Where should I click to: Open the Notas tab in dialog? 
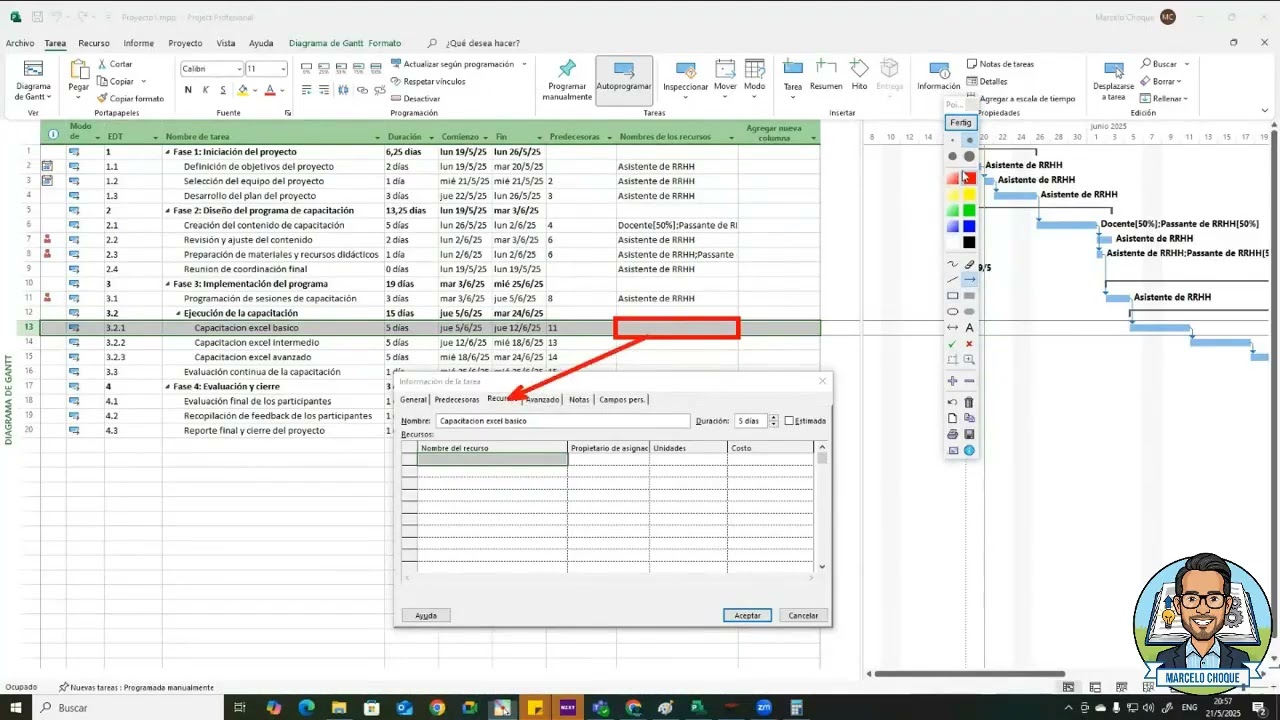[579, 399]
